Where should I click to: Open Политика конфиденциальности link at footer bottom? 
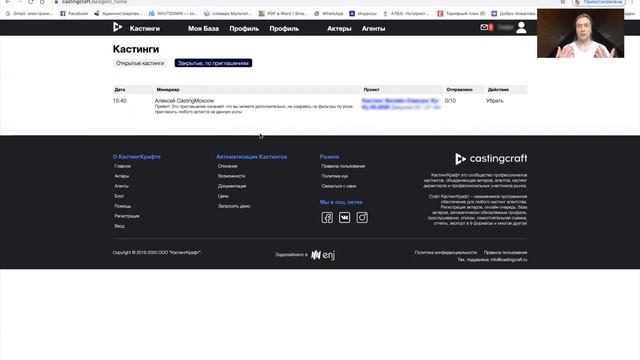[446, 253]
